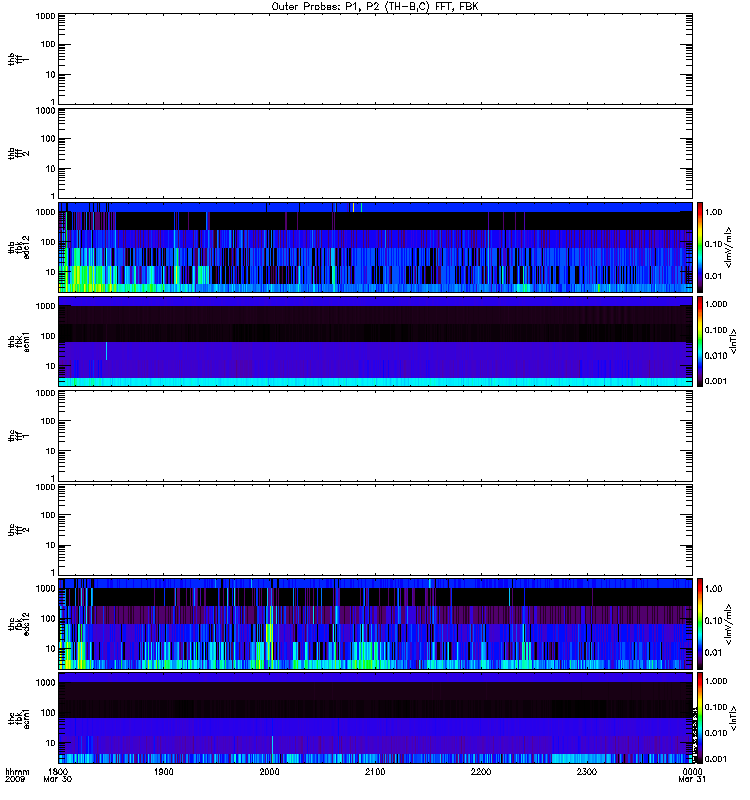Click the "thc fbk scm1" y-axis label
The width and height of the screenshot is (750, 800).
pyautogui.click(x=18, y=718)
